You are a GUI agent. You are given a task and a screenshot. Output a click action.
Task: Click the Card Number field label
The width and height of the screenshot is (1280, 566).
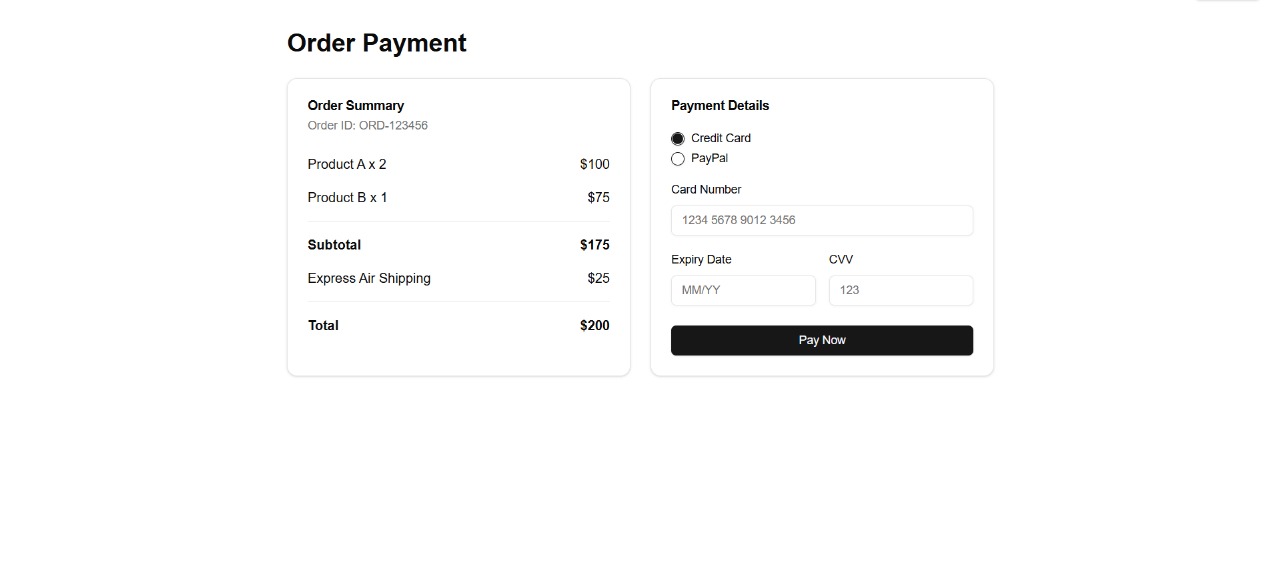pyautogui.click(x=706, y=189)
